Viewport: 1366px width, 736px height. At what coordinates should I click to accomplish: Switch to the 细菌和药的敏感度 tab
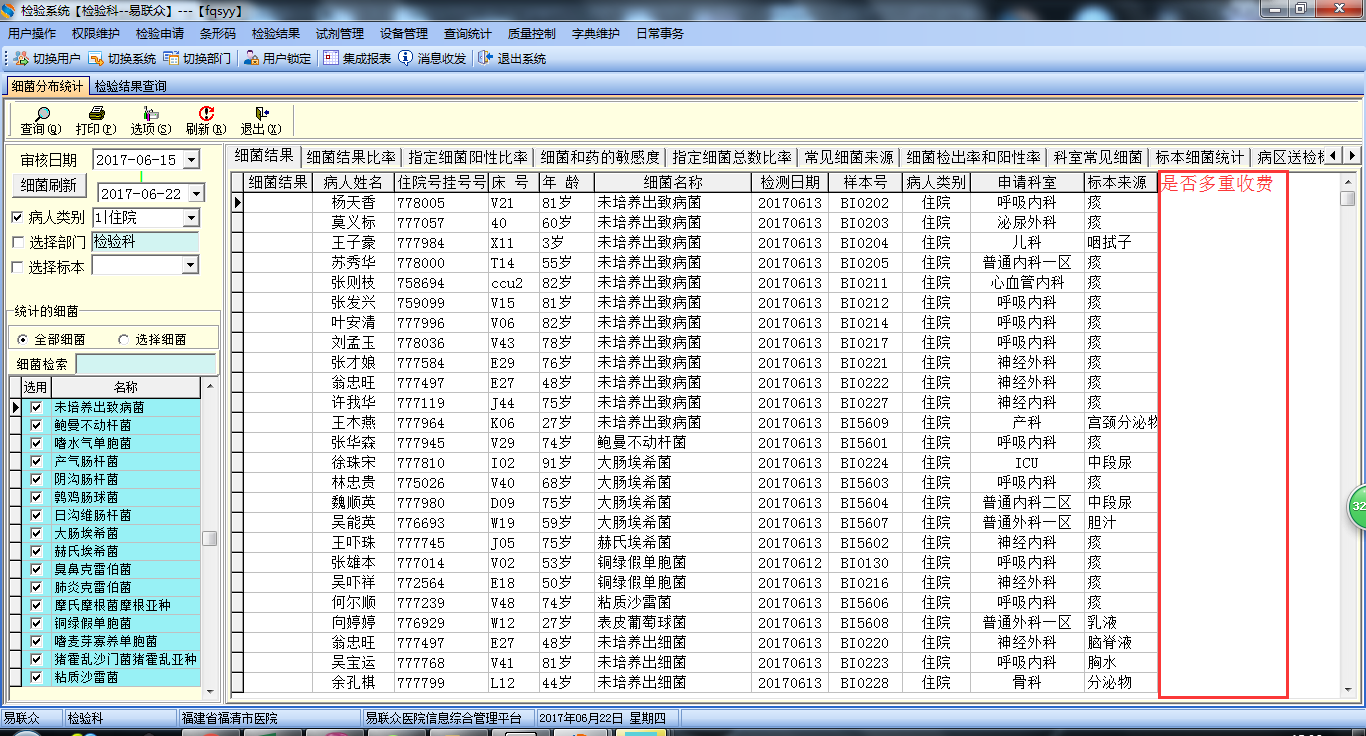tap(600, 157)
